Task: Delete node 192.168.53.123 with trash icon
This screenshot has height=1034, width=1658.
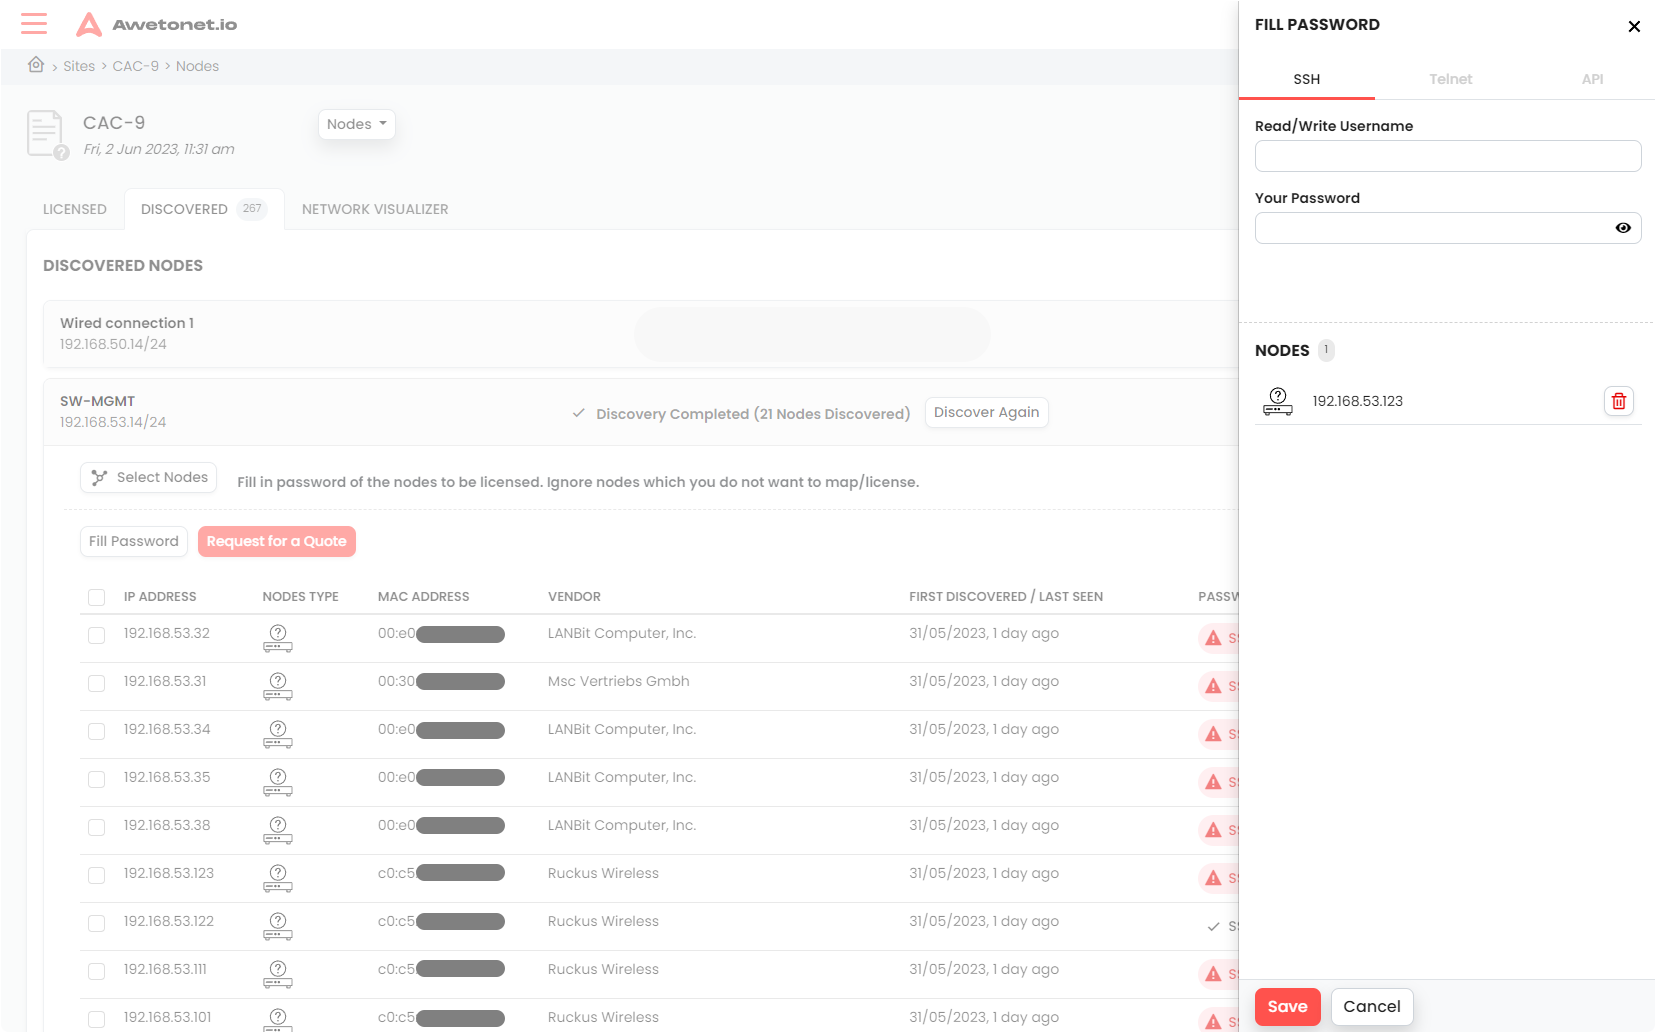Action: tap(1618, 401)
